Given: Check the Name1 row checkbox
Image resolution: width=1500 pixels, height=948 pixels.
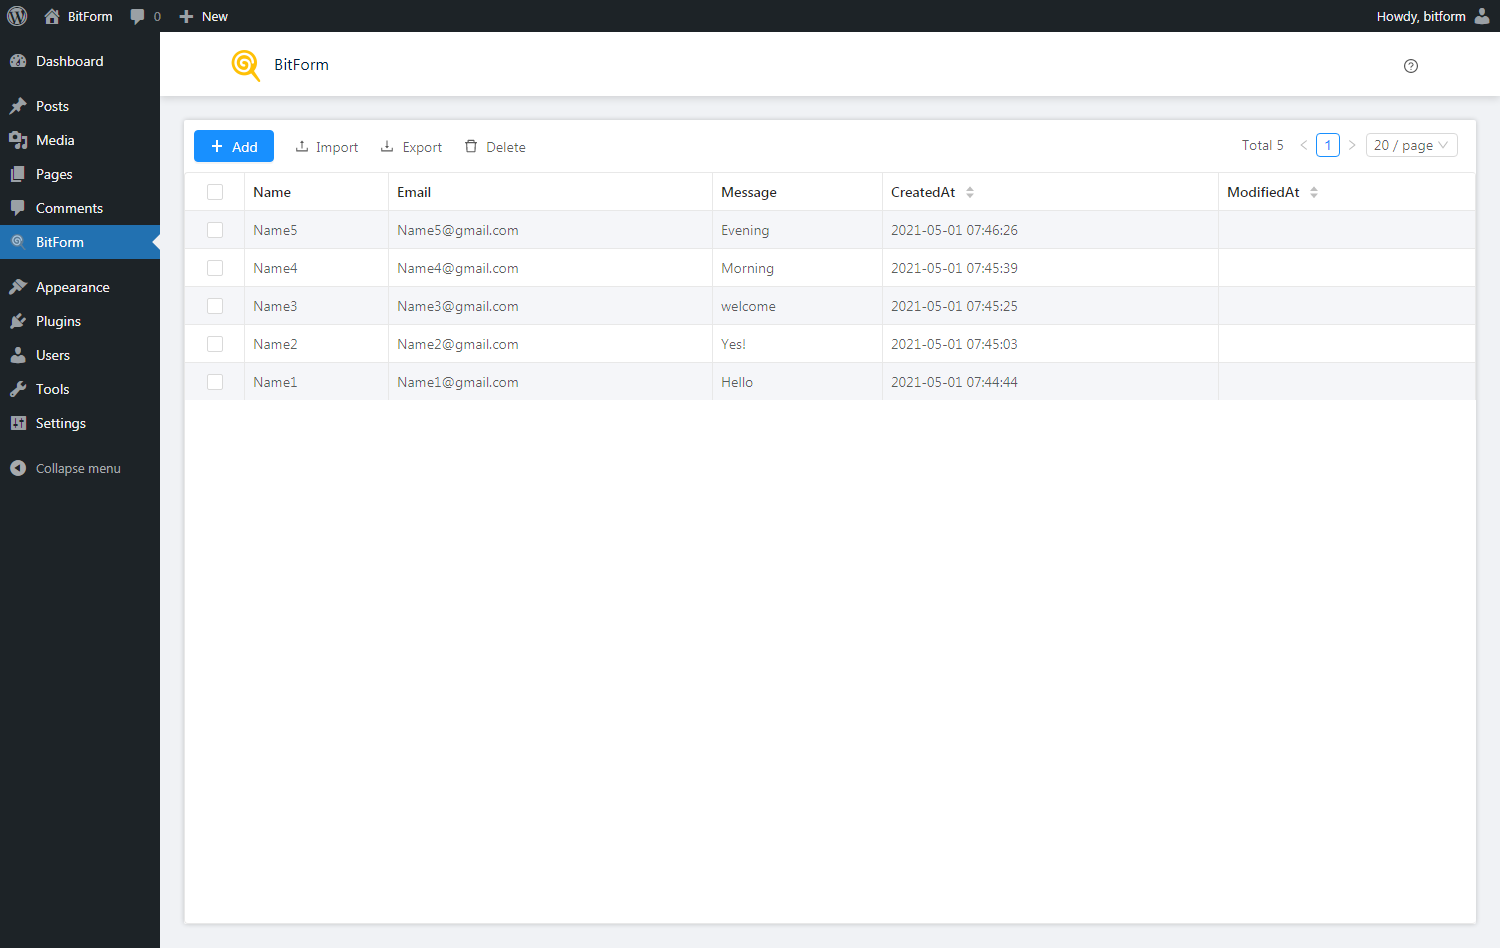Looking at the screenshot, I should coord(215,382).
